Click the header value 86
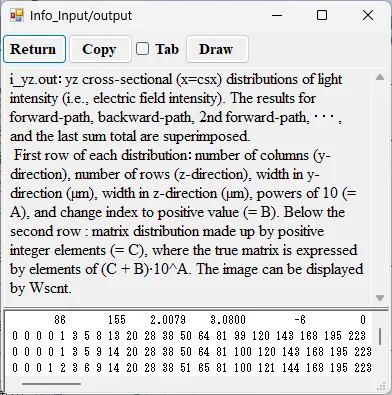 pos(60,320)
